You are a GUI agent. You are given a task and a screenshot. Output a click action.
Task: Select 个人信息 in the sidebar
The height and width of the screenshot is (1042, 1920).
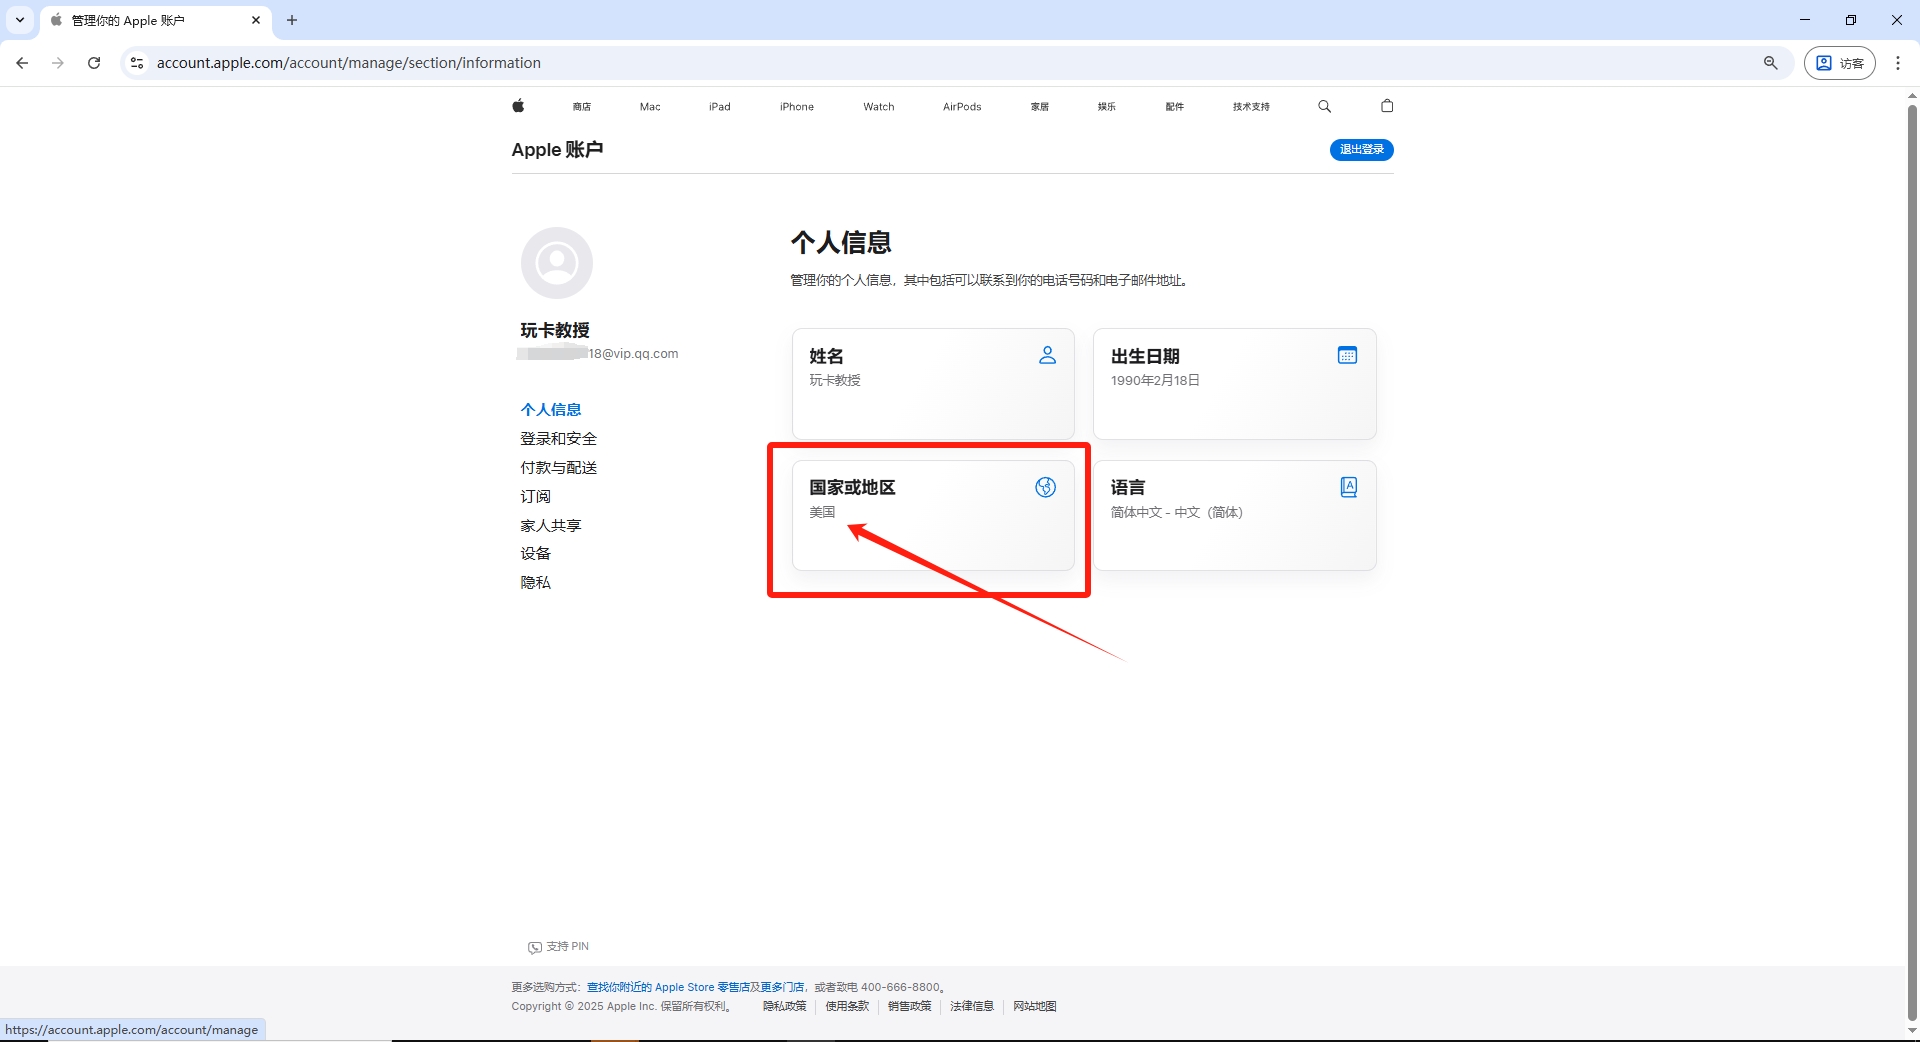(551, 410)
